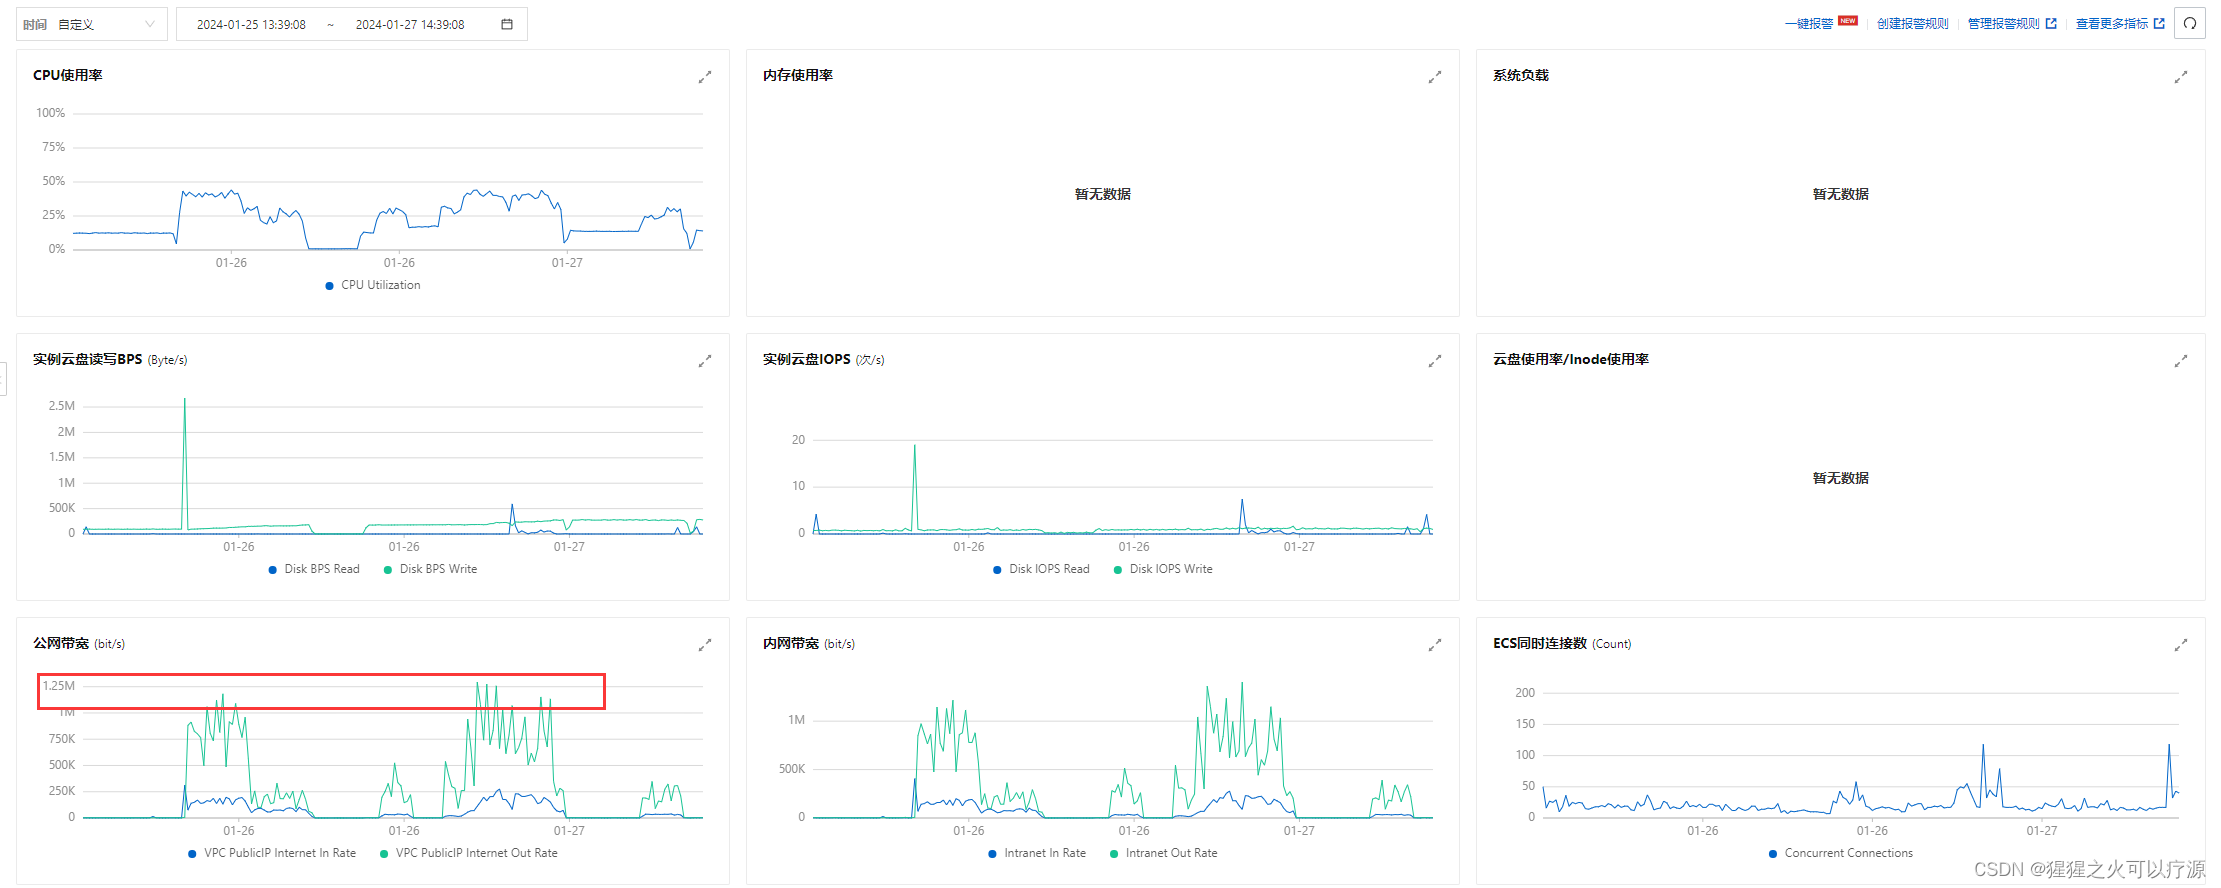The image size is (2221, 888).
Task: Toggle VPC PublicIP Internet In Rate legend
Action: click(x=272, y=853)
